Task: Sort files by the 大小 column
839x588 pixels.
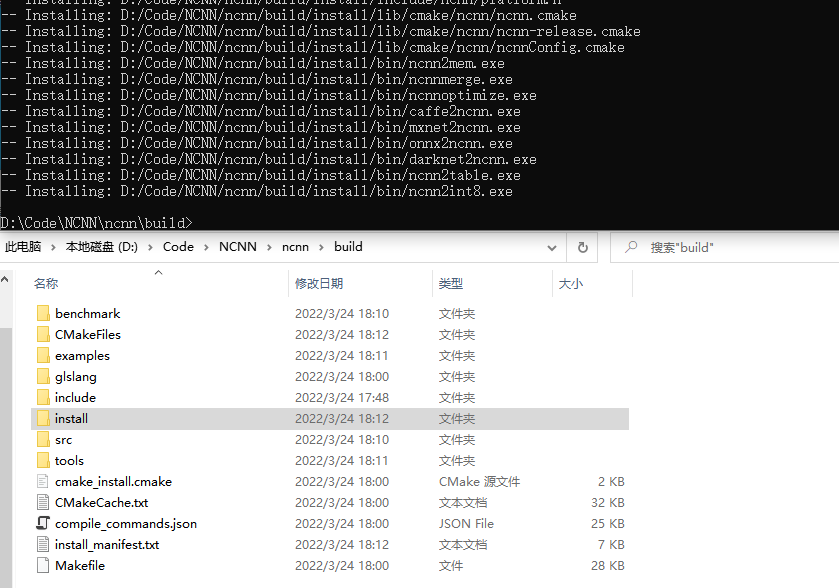Action: (x=571, y=283)
